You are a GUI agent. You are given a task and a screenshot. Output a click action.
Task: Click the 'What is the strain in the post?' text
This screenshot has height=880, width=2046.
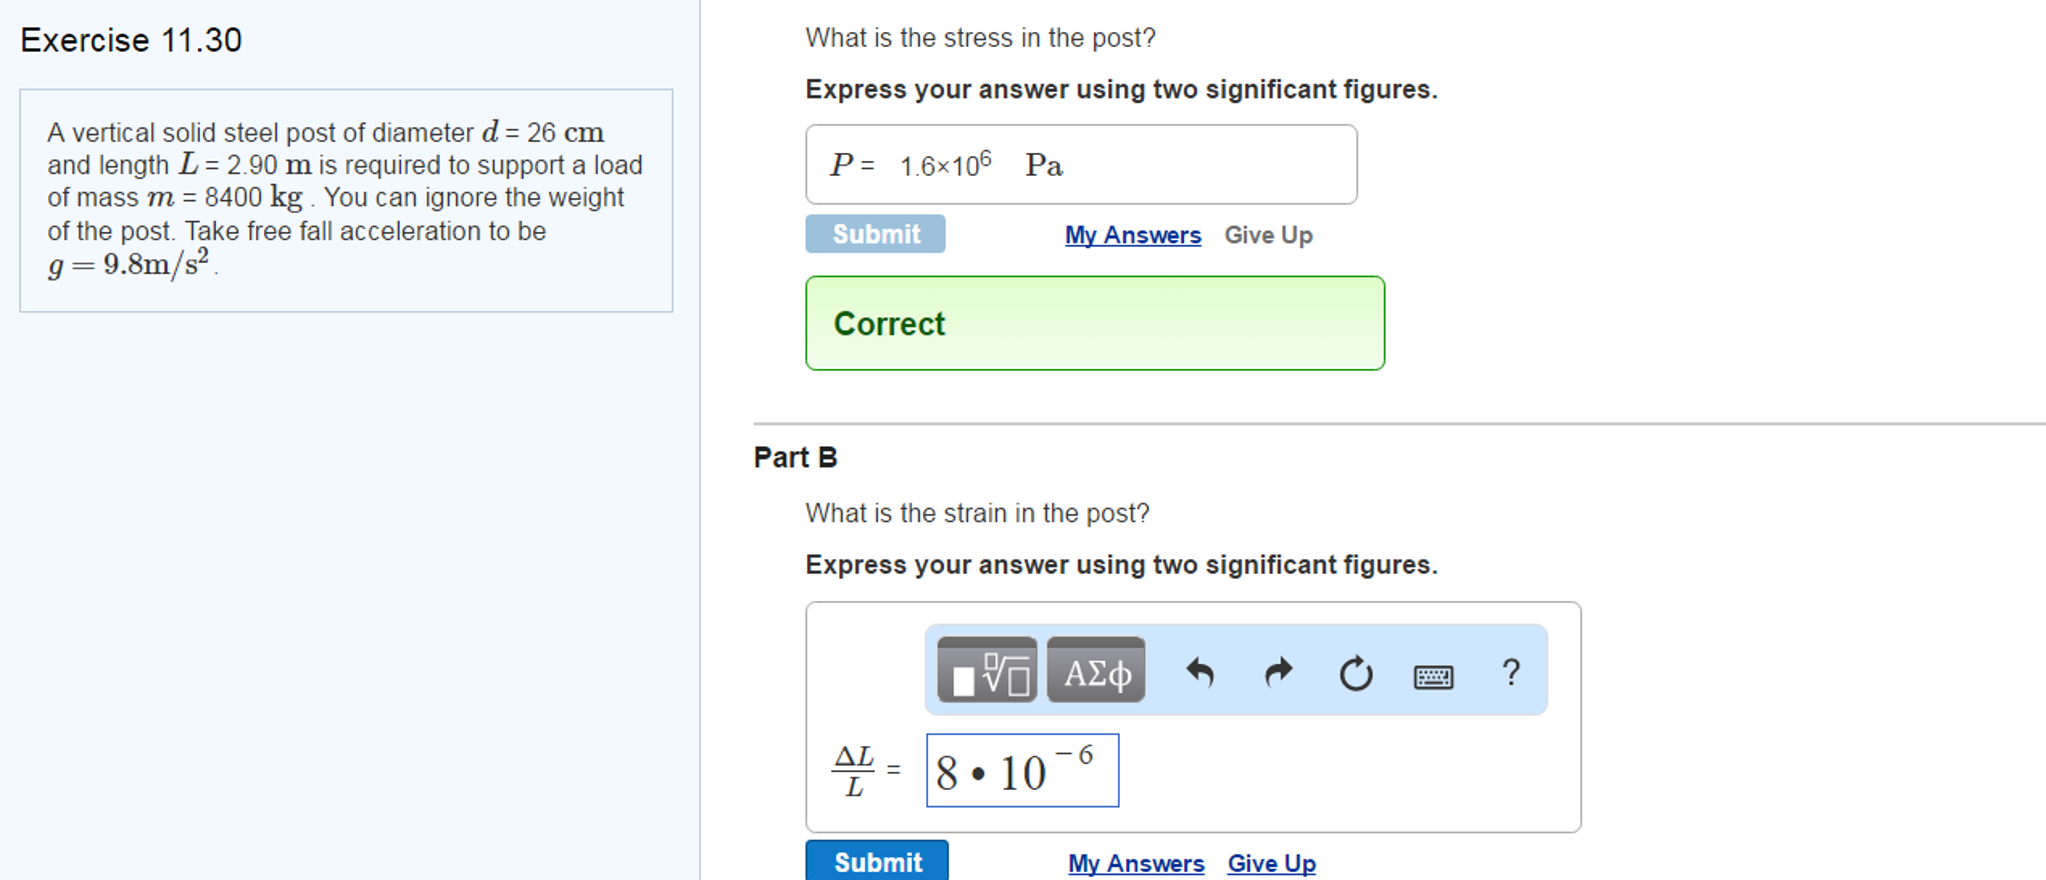(x=977, y=513)
